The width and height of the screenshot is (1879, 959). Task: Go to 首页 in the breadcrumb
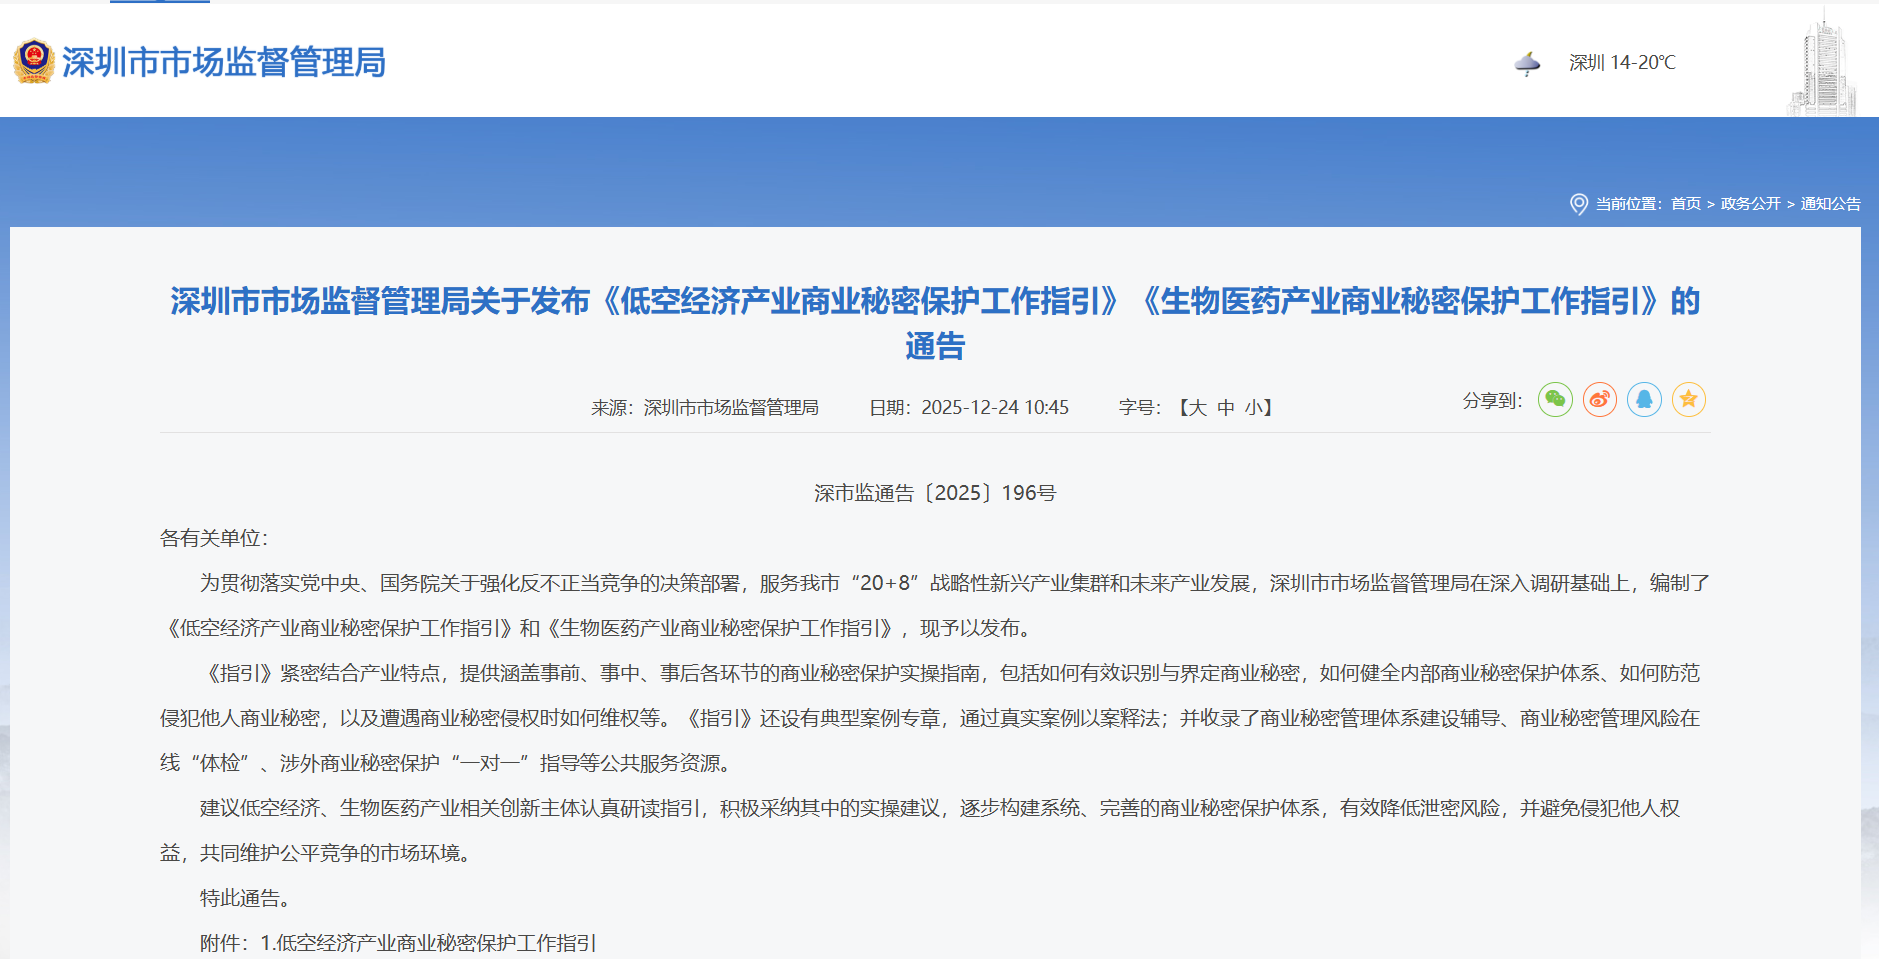click(x=1685, y=204)
